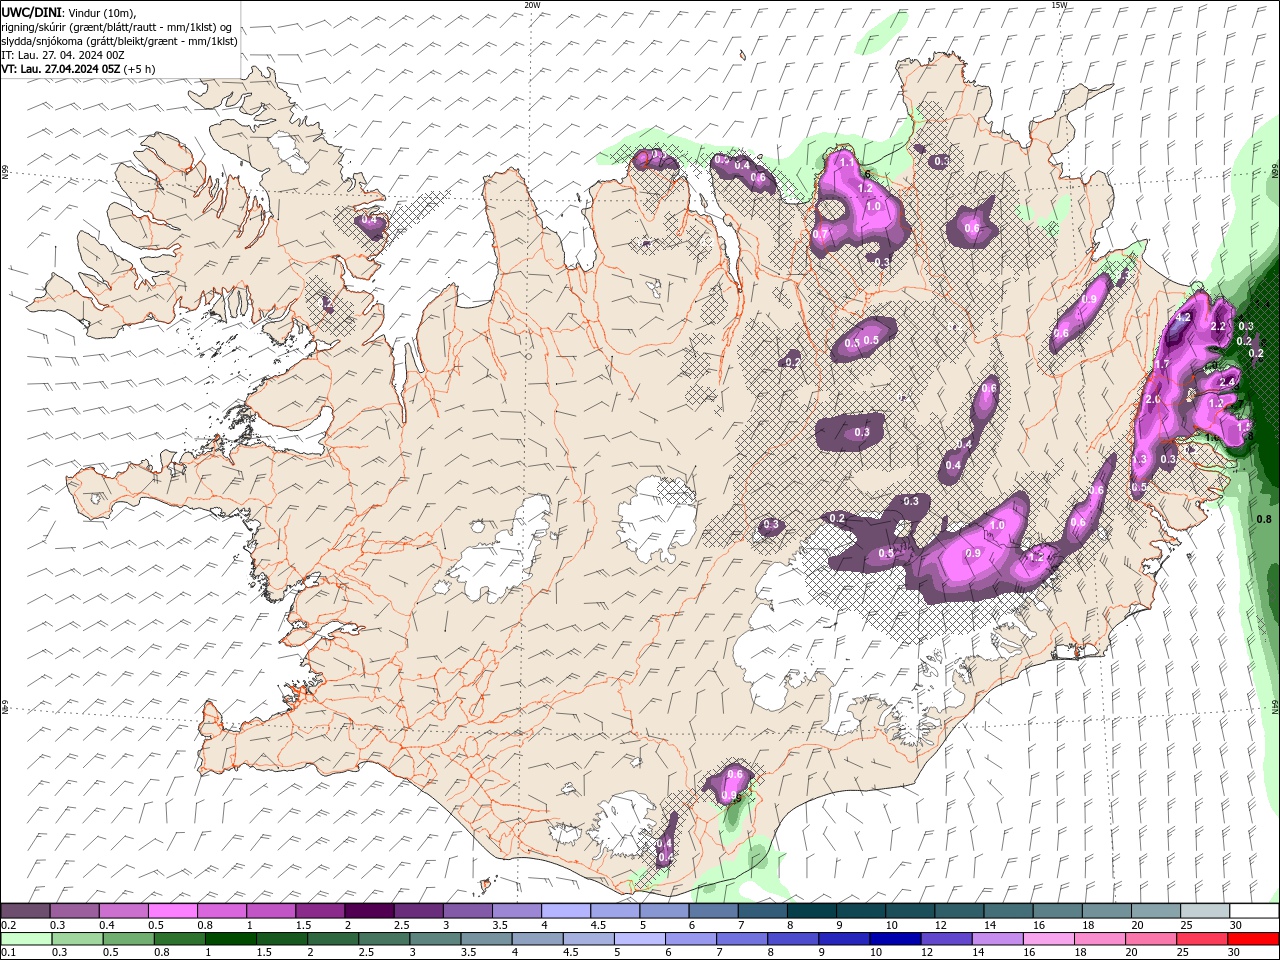Click the dark teal snow swatch labeled 9
Screen dimensions: 1280x960
point(861,911)
